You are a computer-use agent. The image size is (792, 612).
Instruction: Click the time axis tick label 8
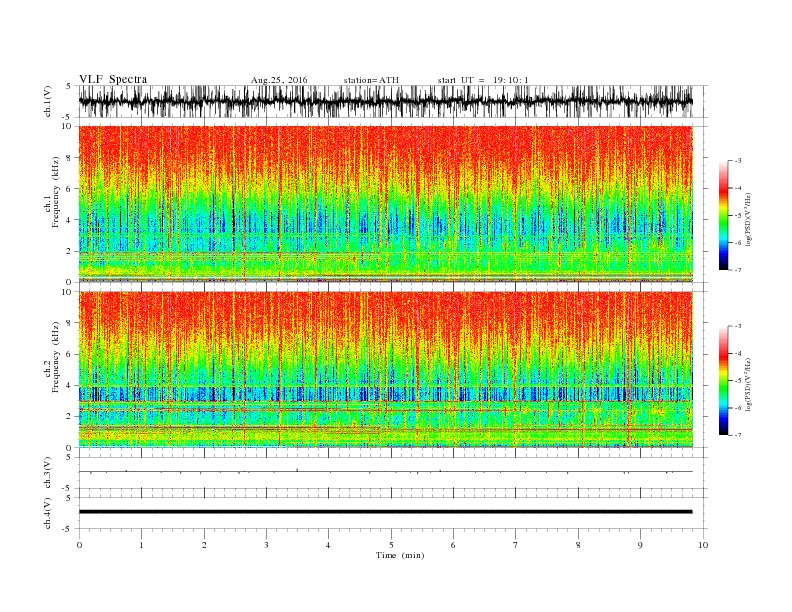(x=578, y=545)
